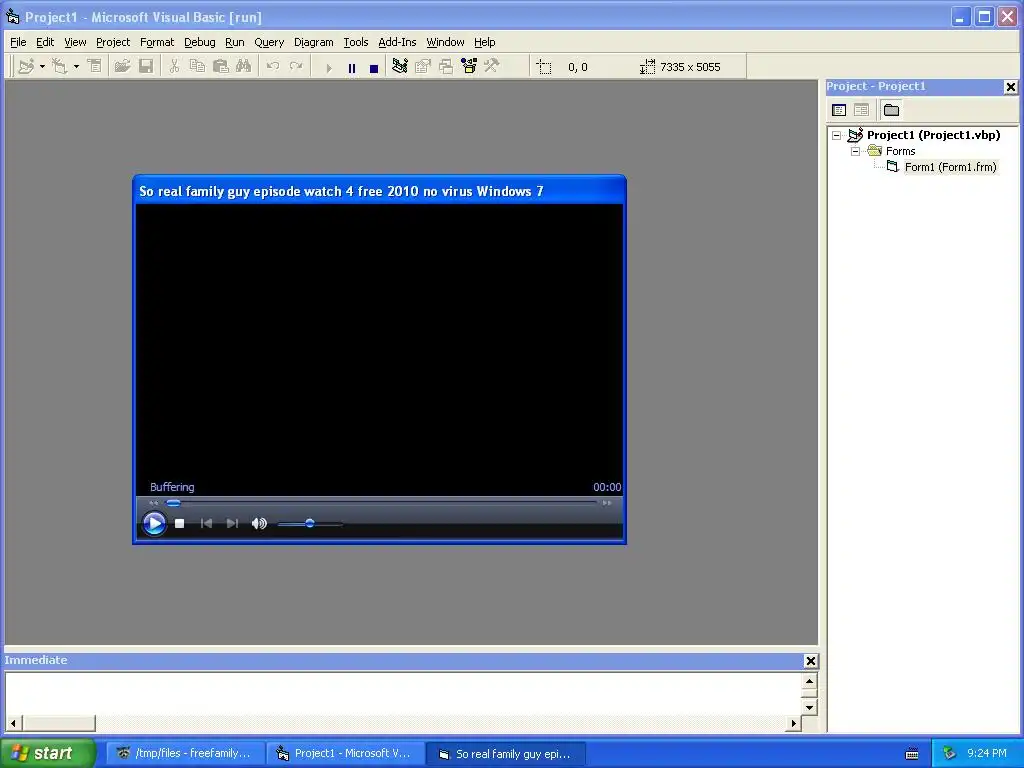Open the Tools menu
Viewport: 1024px width, 768px height.
click(356, 42)
